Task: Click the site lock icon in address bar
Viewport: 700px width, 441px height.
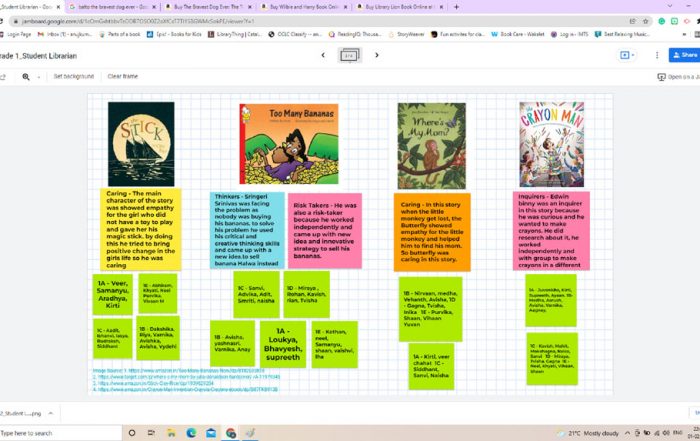Action: [16, 21]
